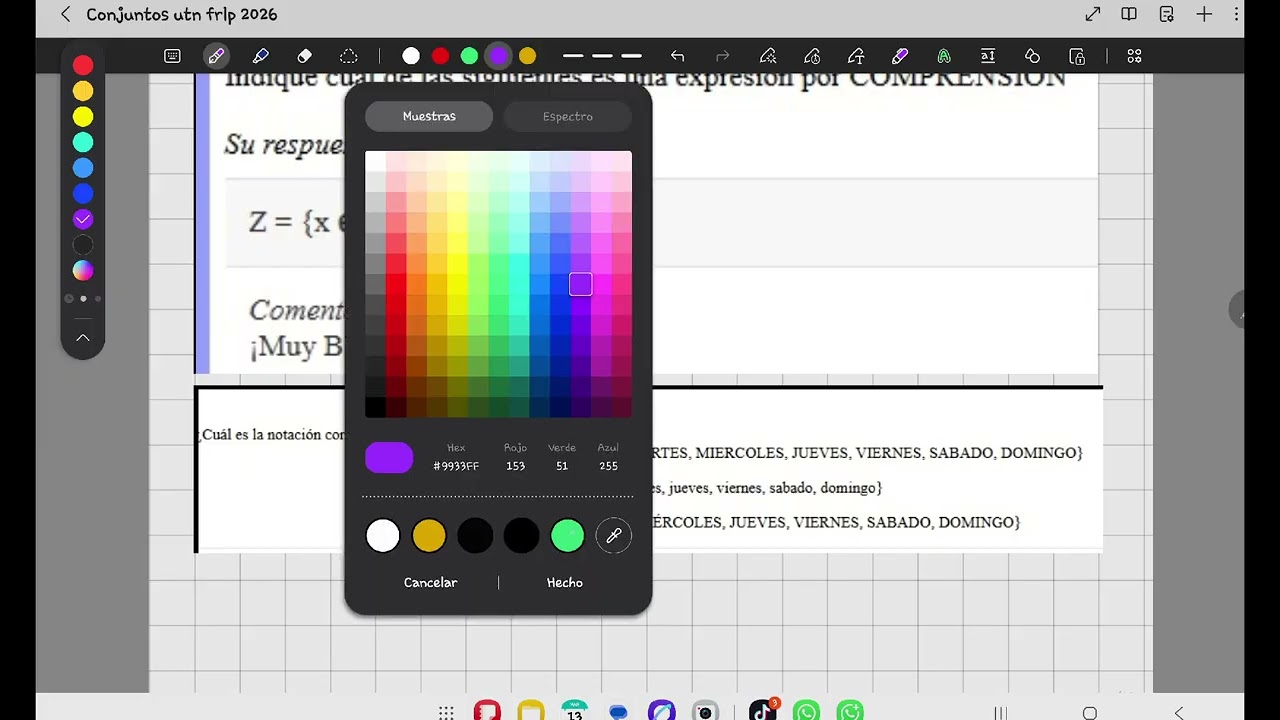
Task: Confirm color with Hecho button
Action: tap(565, 582)
